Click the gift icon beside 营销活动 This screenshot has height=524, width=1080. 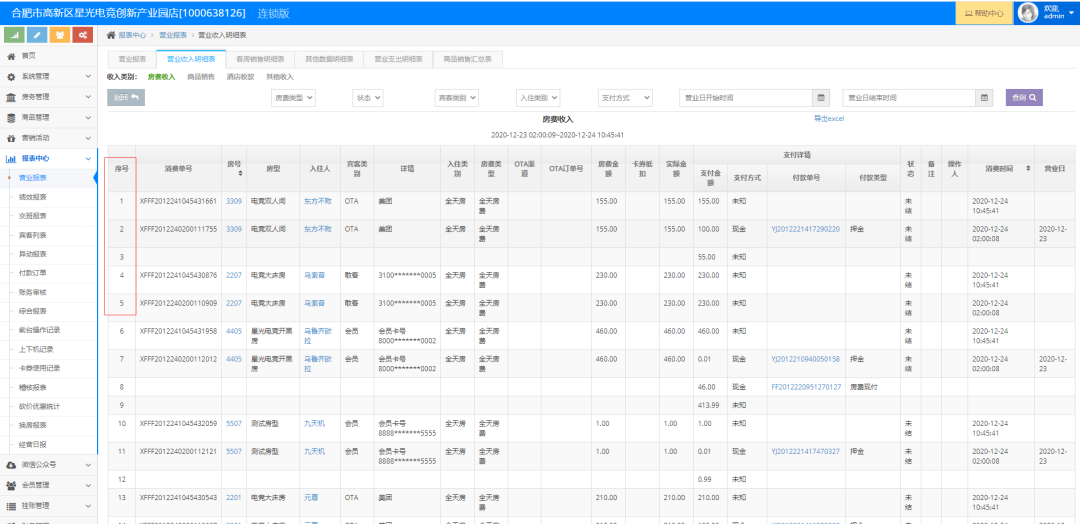tap(11, 138)
